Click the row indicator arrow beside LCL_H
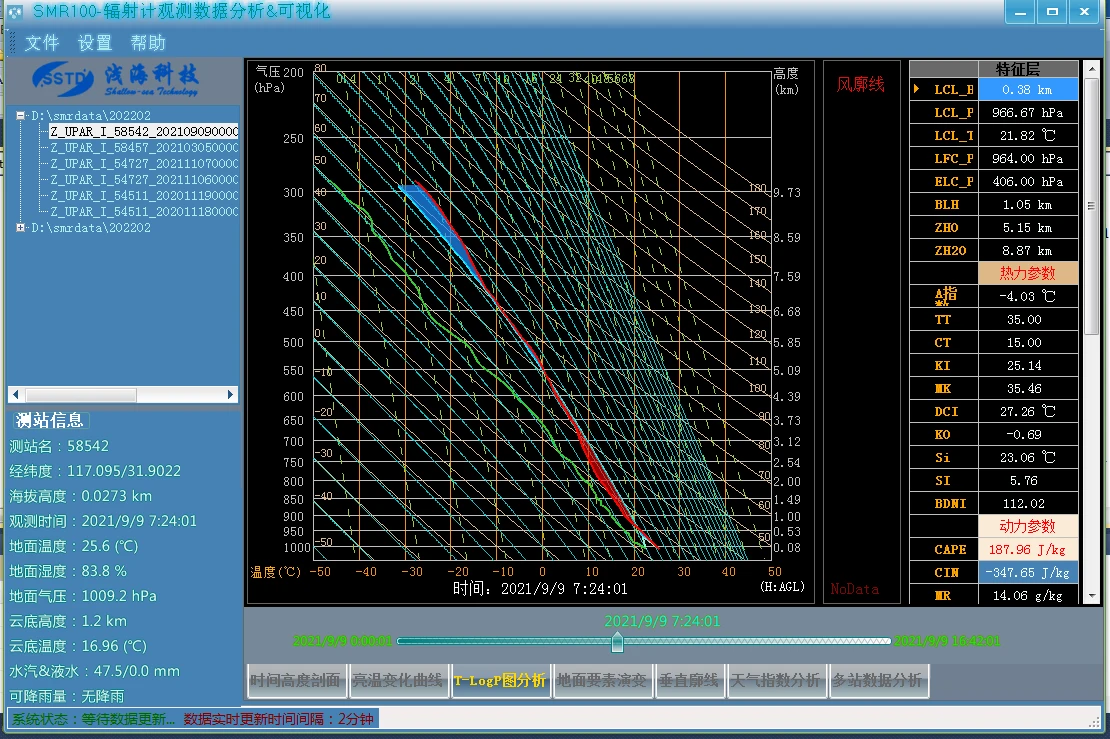This screenshot has height=739, width=1110. click(x=917, y=89)
